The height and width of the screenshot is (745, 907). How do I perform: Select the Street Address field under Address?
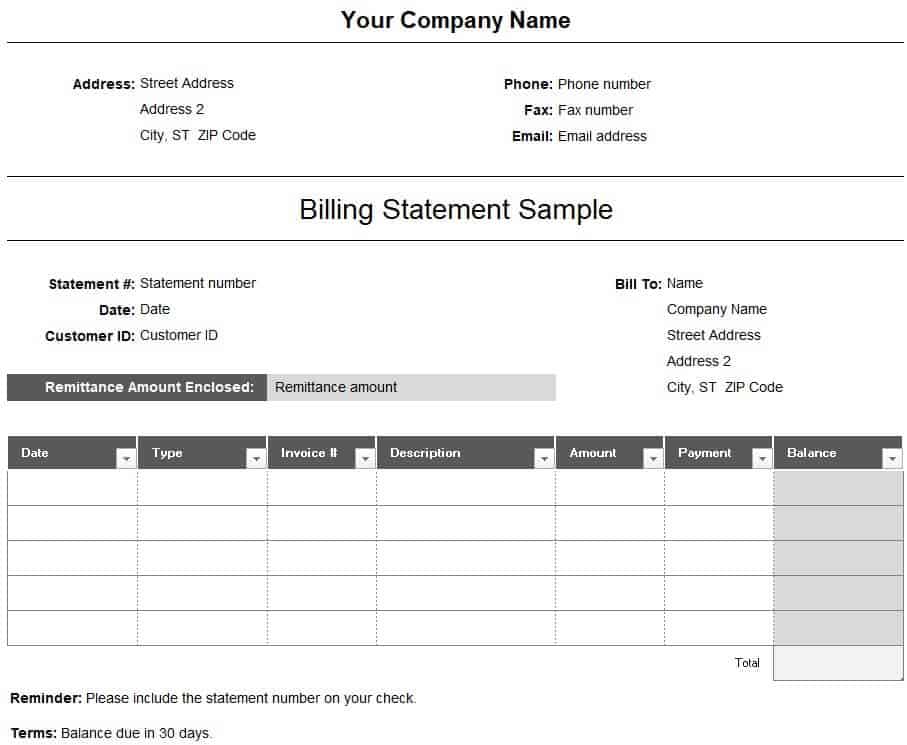[x=187, y=84]
